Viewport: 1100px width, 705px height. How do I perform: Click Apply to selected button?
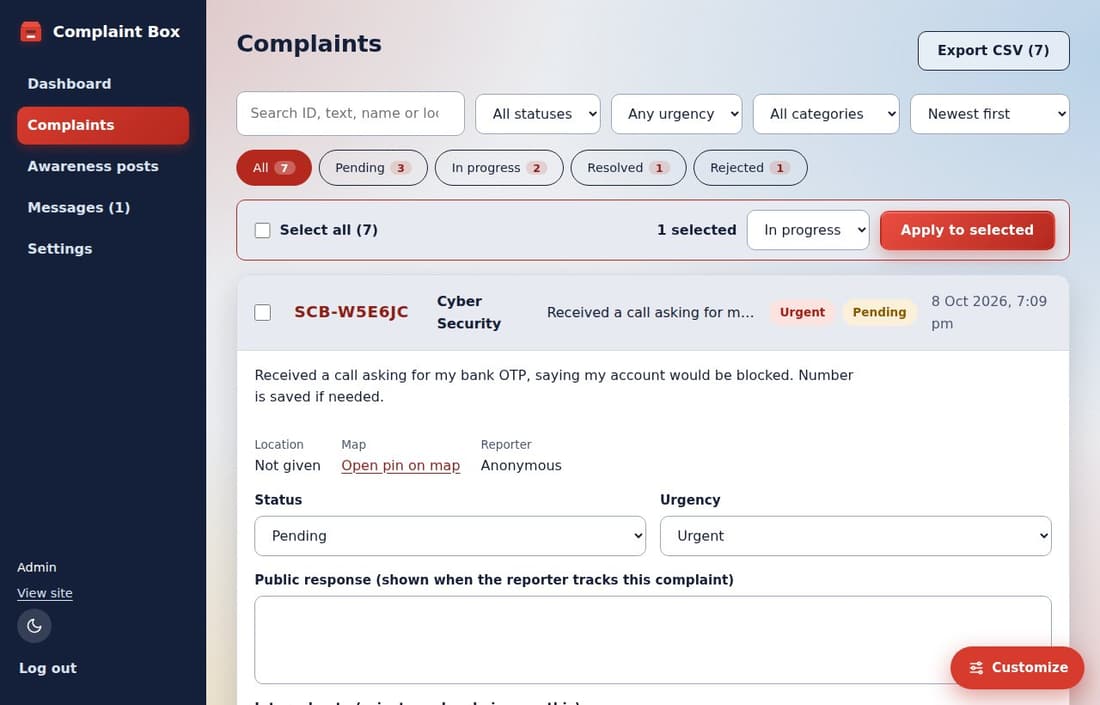point(967,230)
